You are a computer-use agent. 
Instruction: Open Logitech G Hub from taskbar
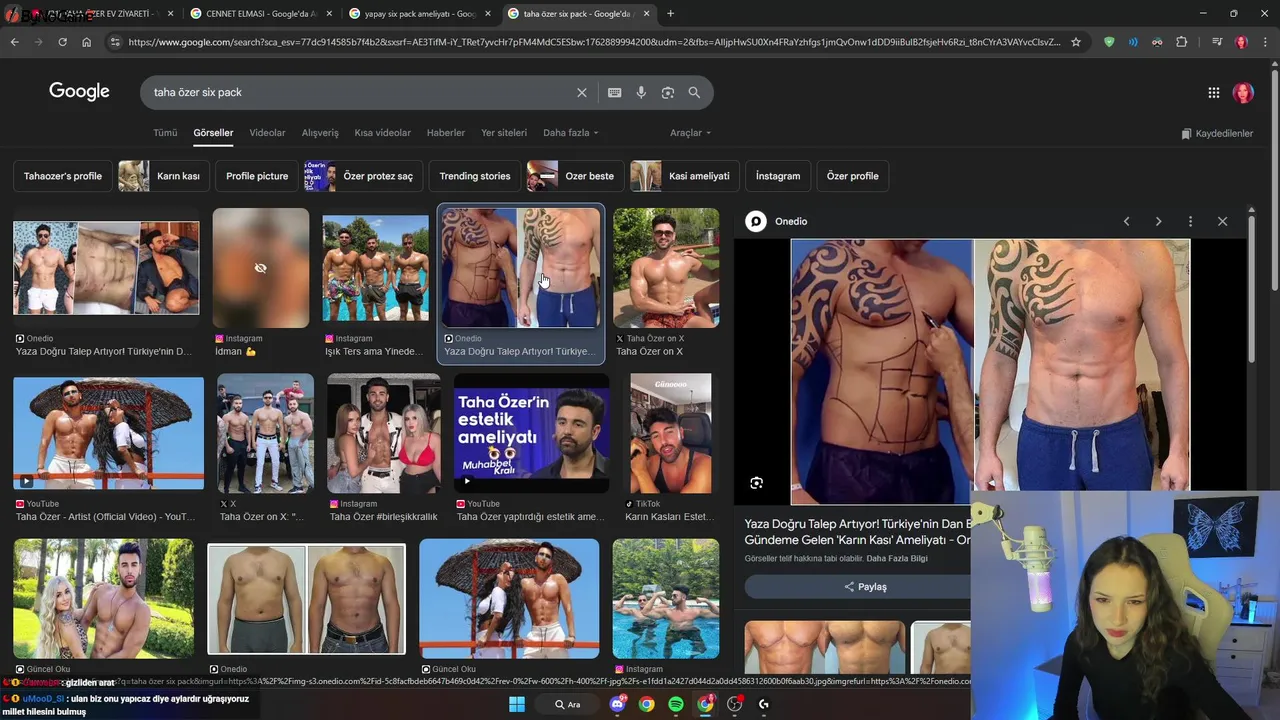764,704
